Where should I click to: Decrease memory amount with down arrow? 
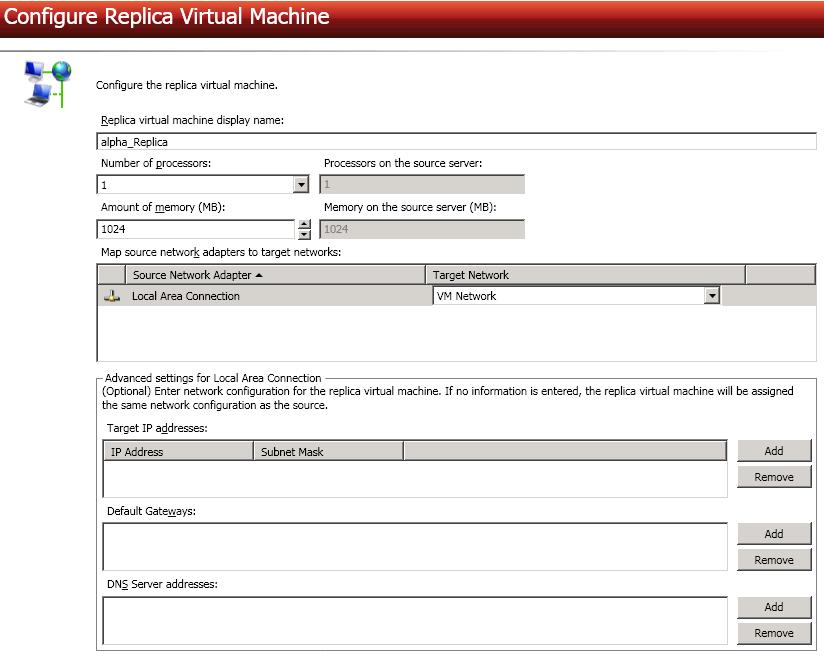[x=305, y=234]
